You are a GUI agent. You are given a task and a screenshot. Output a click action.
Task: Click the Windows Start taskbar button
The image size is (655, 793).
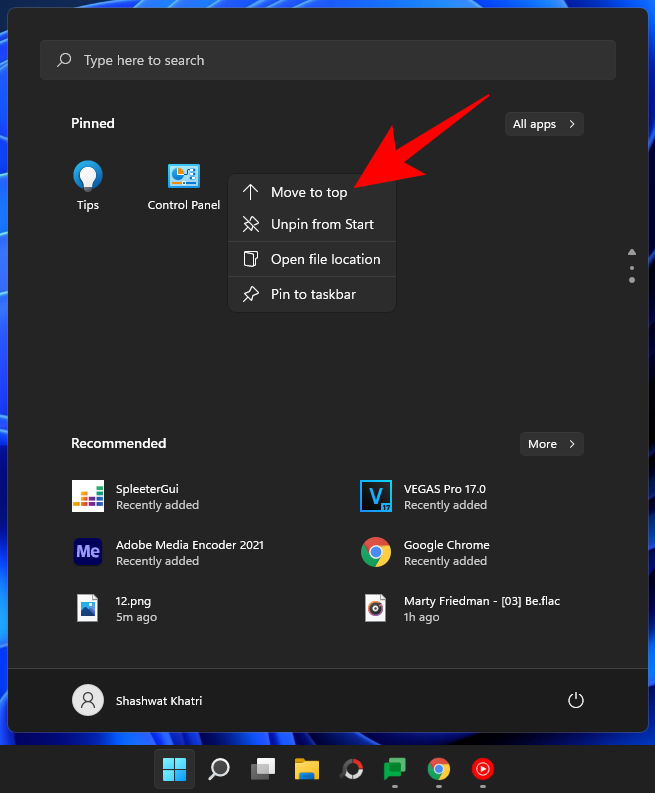pyautogui.click(x=174, y=769)
